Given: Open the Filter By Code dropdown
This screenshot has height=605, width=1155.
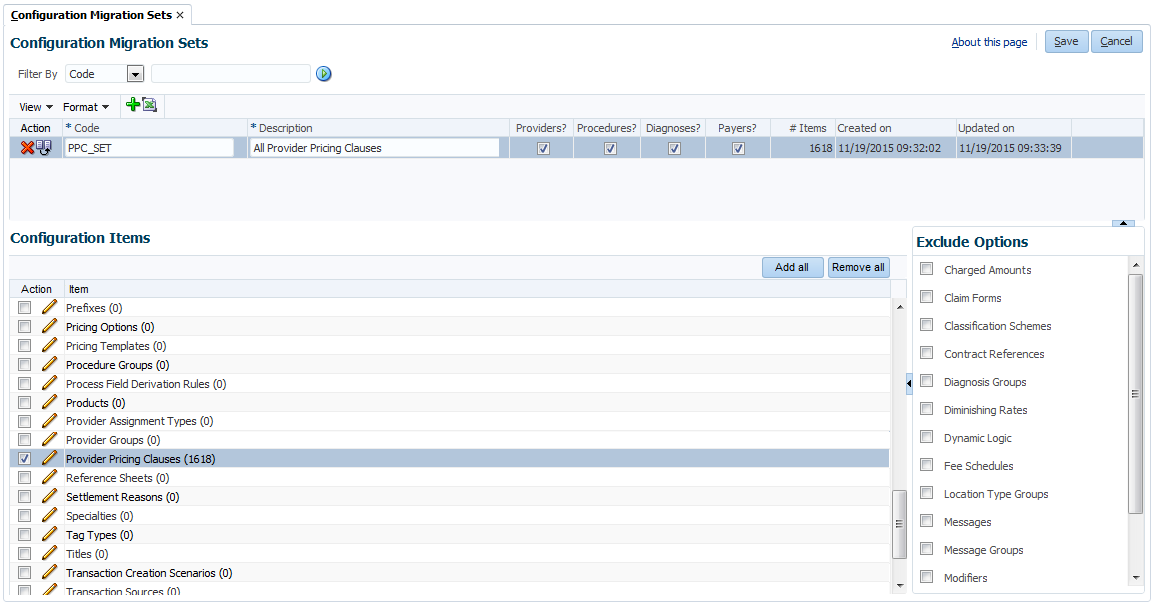Looking at the screenshot, I should [x=135, y=74].
